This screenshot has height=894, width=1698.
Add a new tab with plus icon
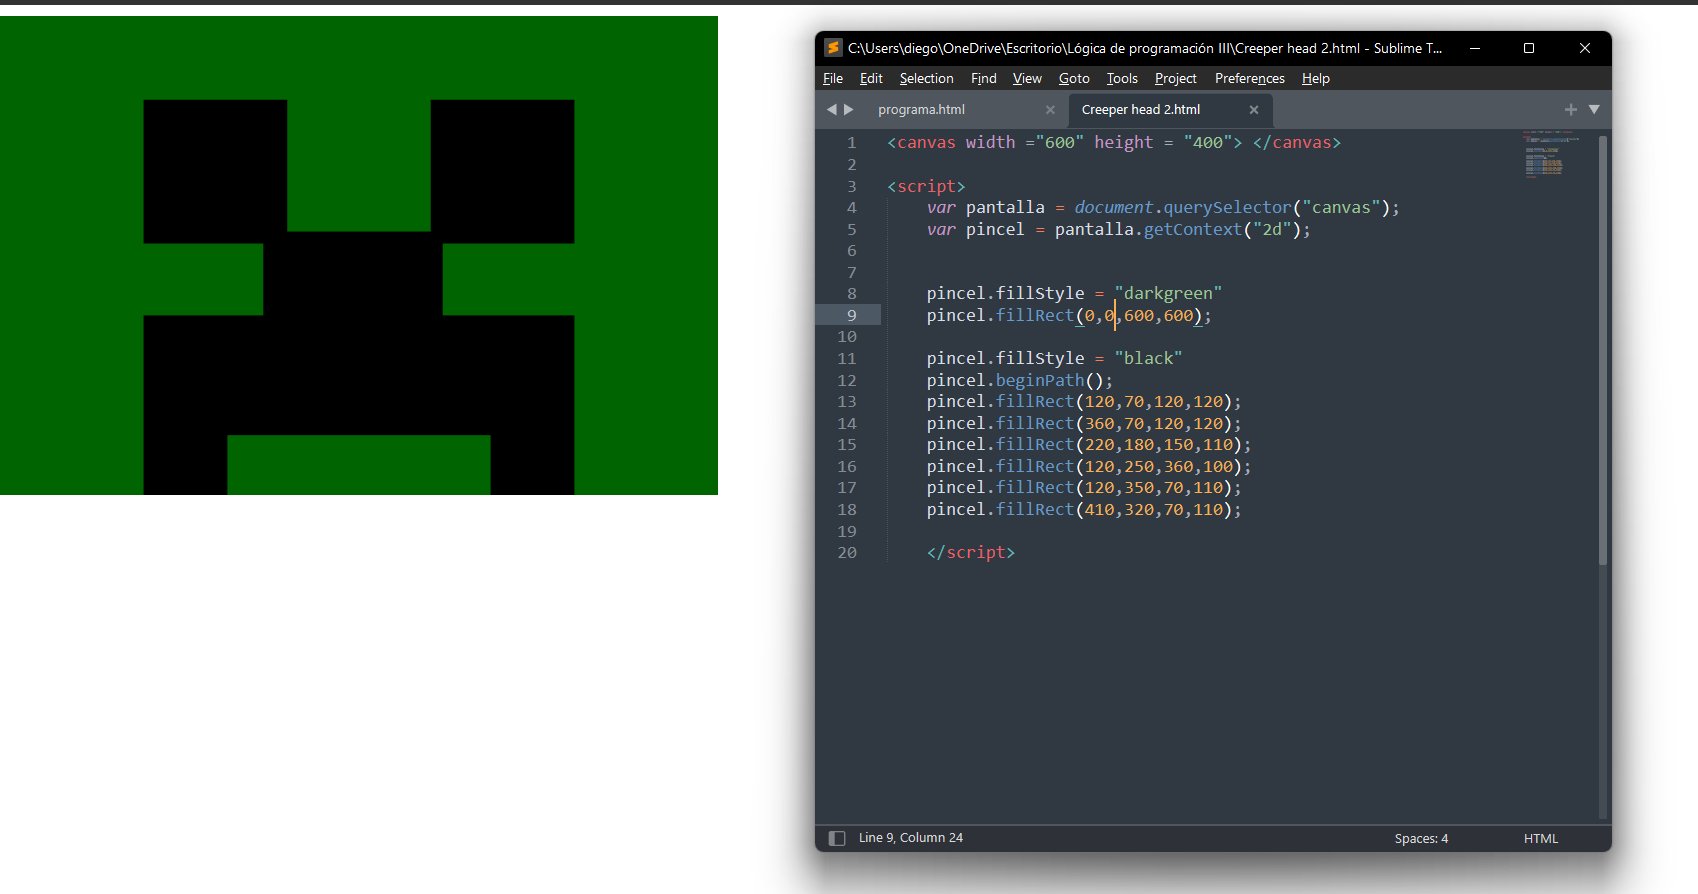[1570, 109]
